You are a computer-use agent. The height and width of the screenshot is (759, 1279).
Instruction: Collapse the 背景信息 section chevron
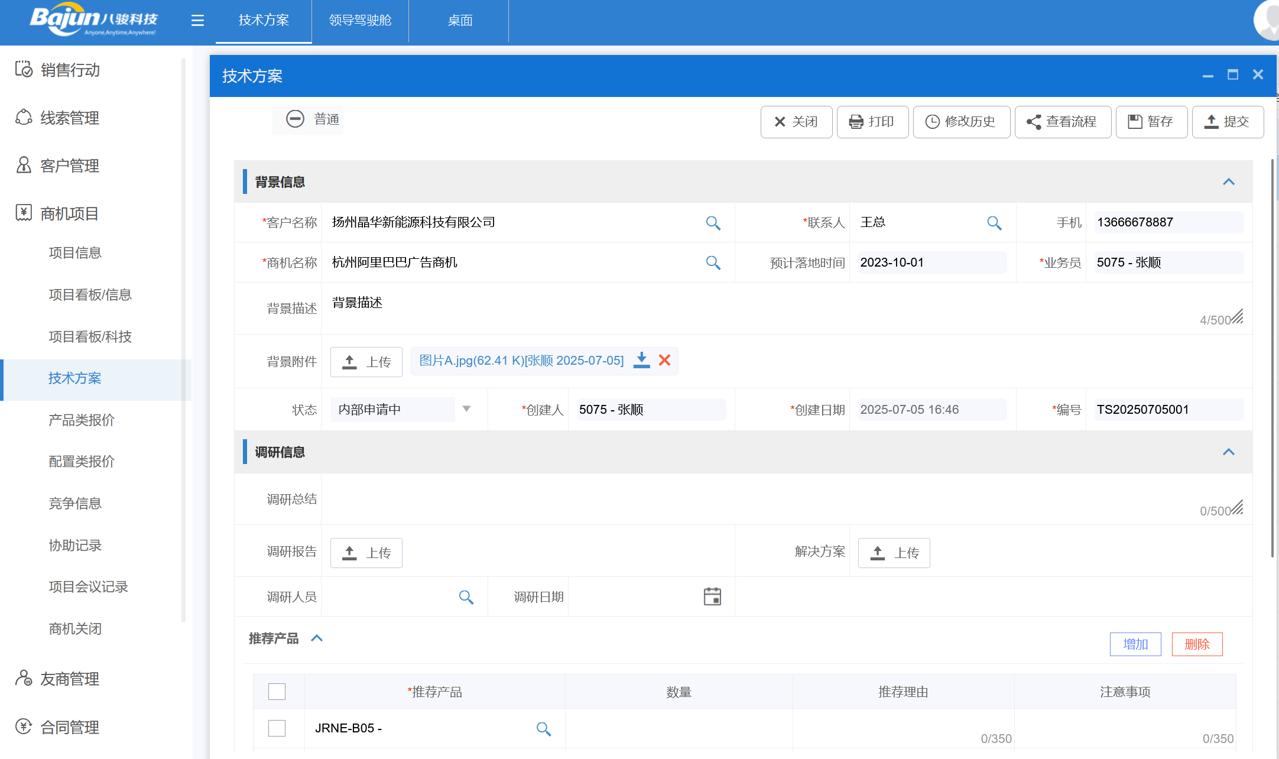tap(1229, 182)
